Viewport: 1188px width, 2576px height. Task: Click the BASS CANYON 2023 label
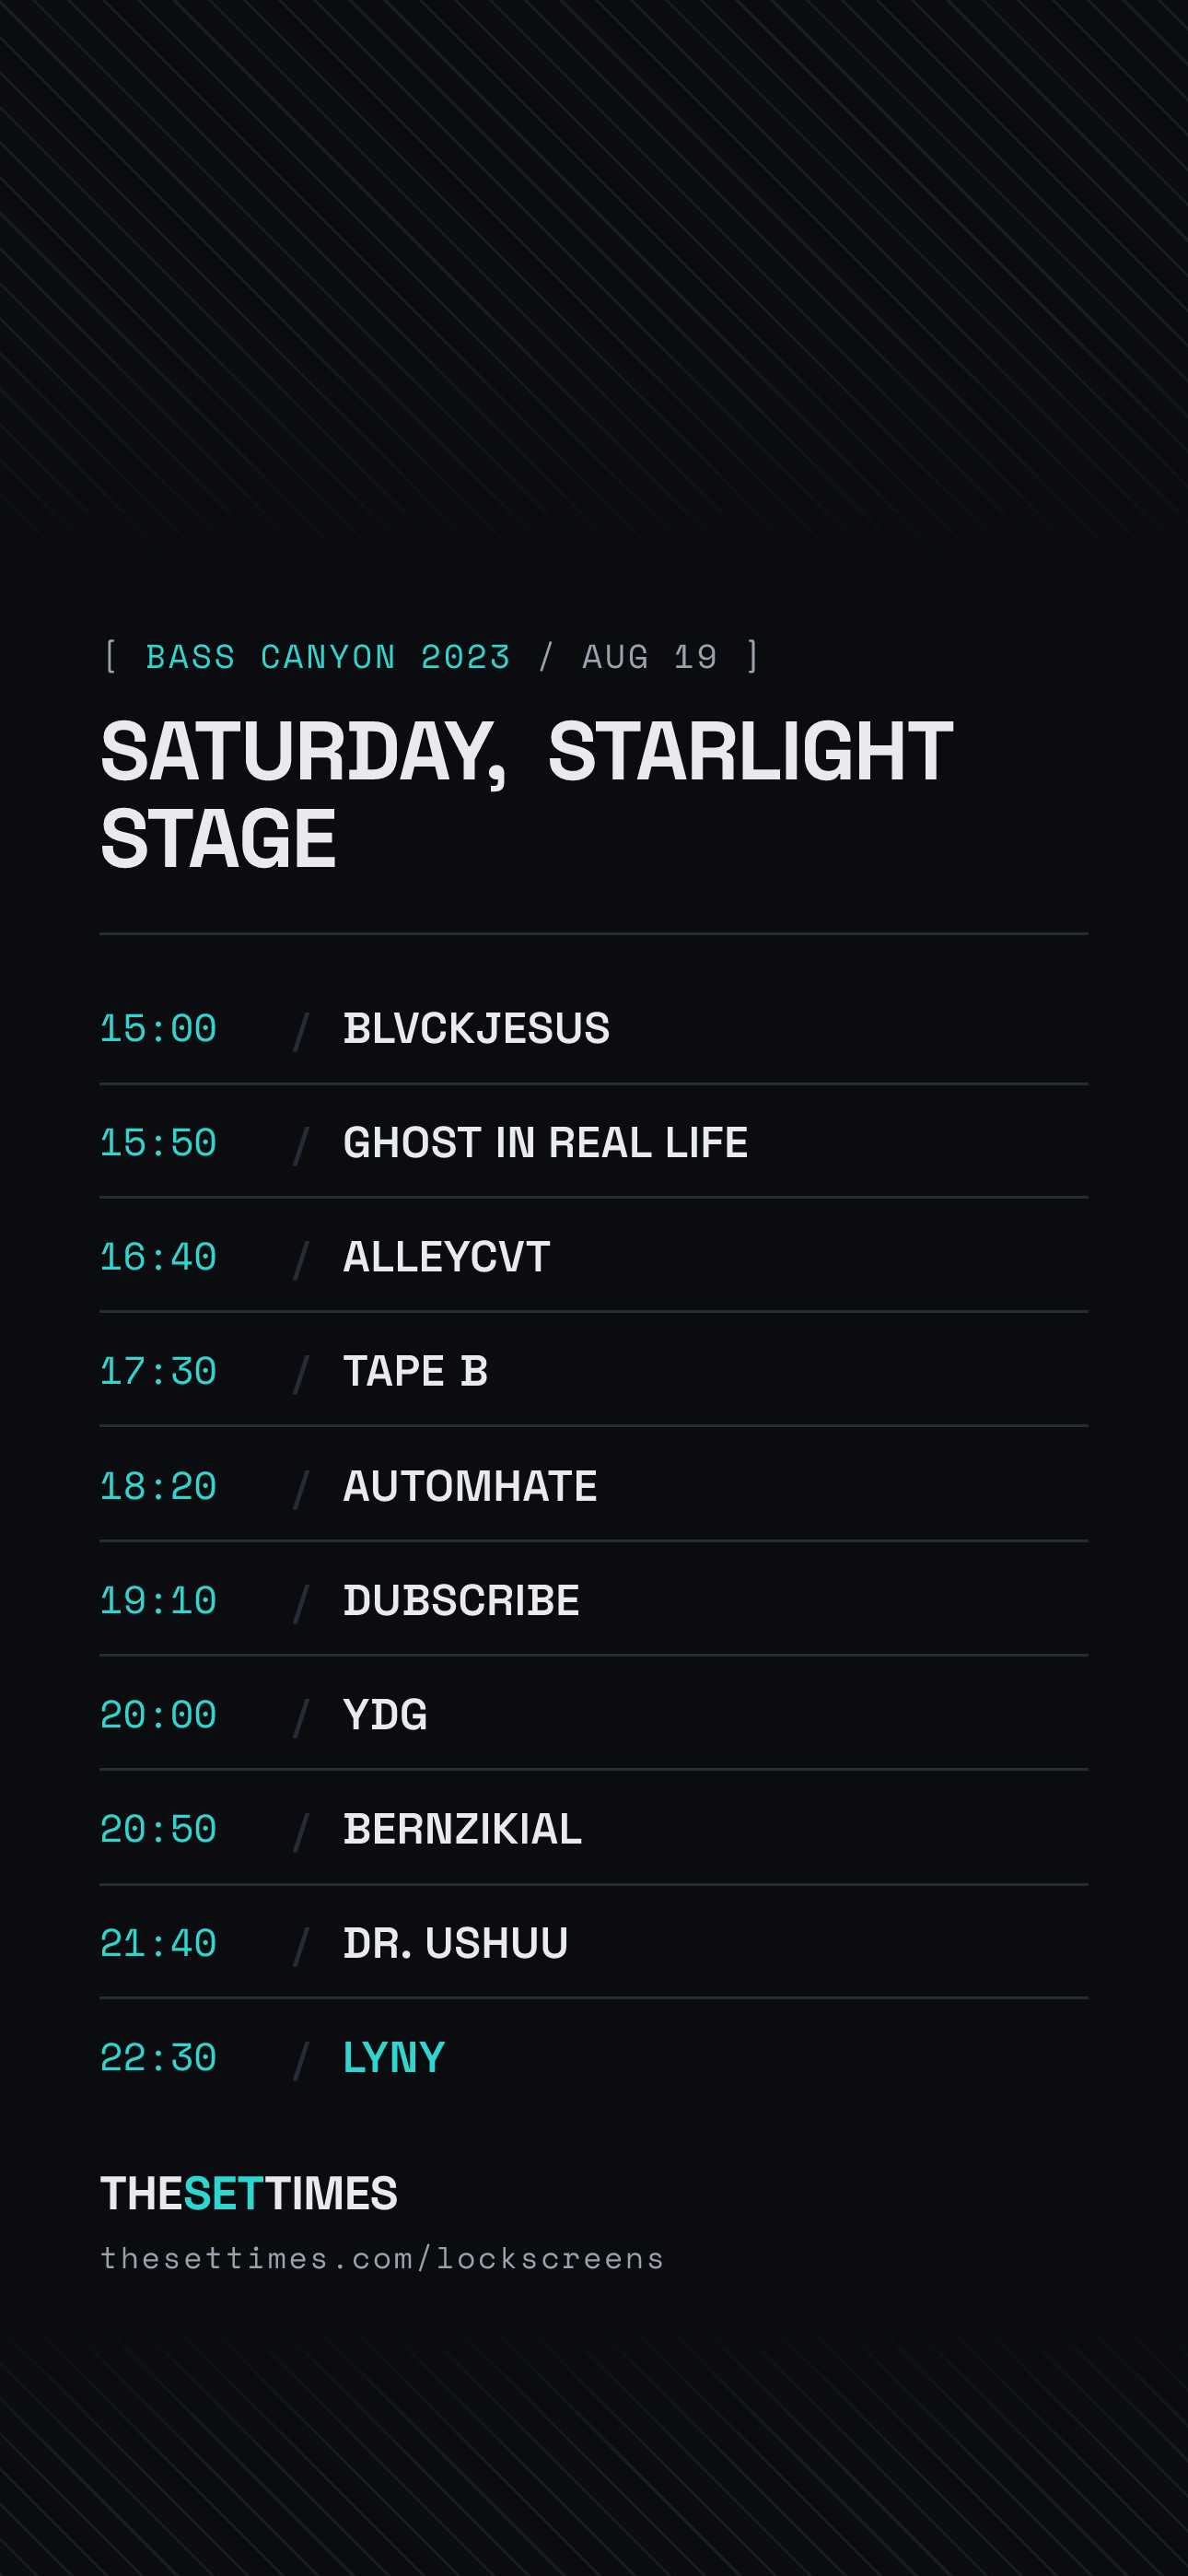(328, 657)
